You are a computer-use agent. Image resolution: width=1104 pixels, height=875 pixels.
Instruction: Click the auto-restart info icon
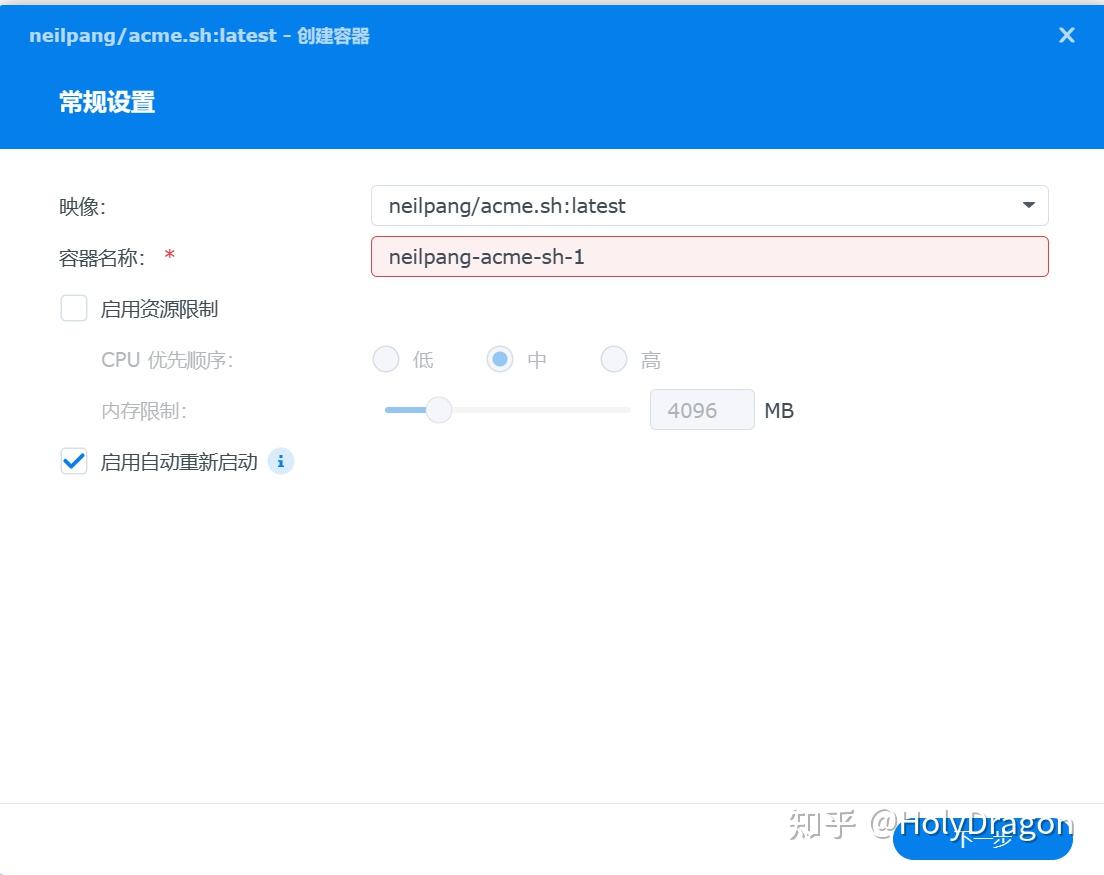click(281, 461)
